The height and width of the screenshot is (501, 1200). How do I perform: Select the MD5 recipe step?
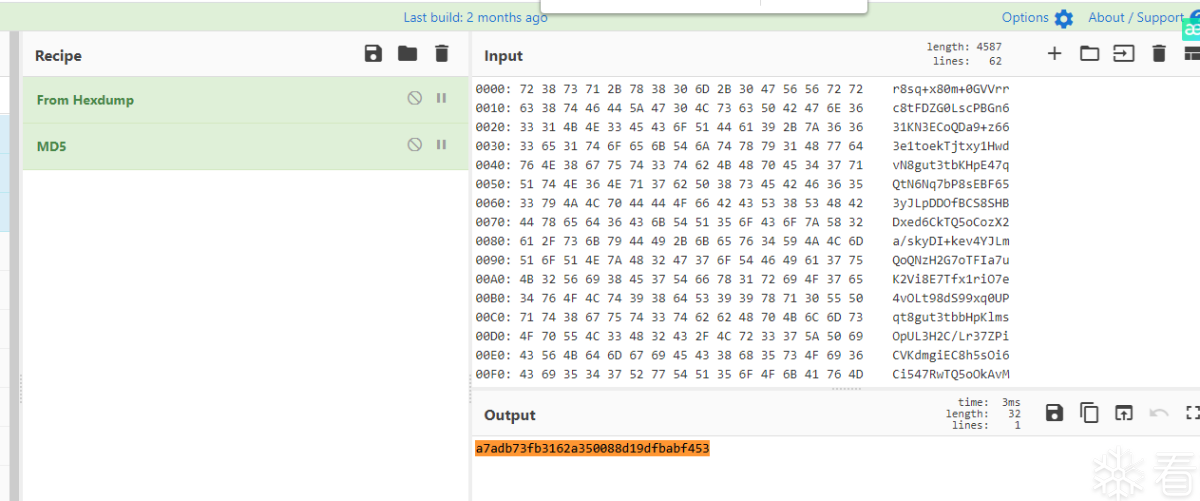[x=246, y=146]
